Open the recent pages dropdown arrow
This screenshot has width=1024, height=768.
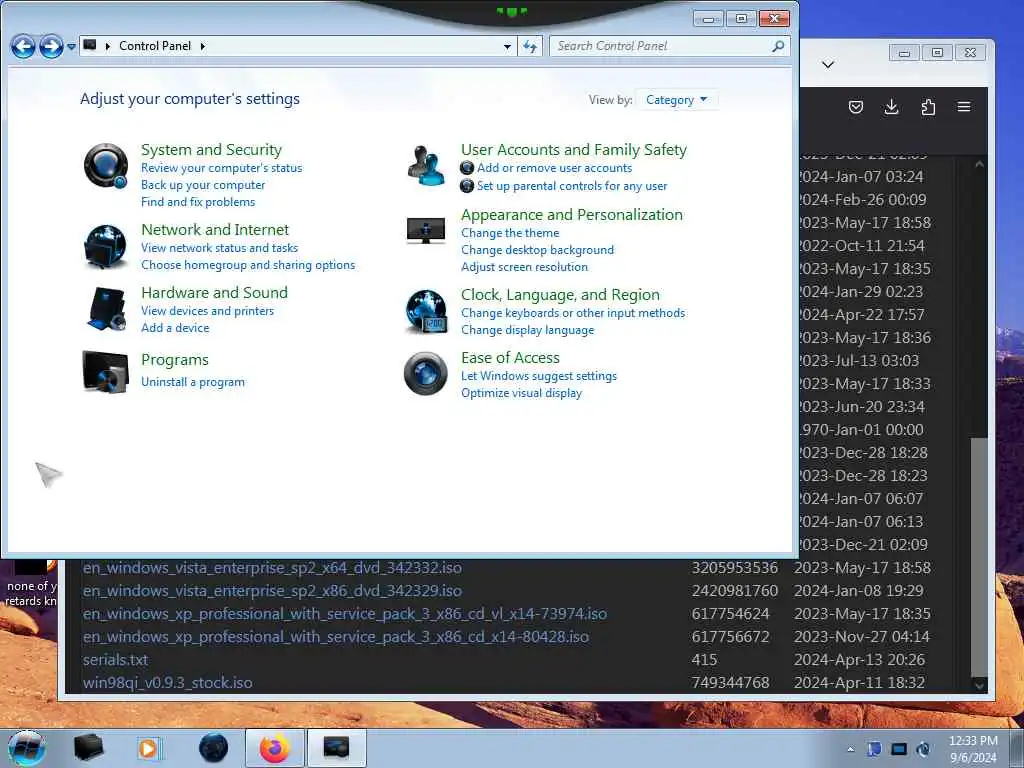point(71,47)
